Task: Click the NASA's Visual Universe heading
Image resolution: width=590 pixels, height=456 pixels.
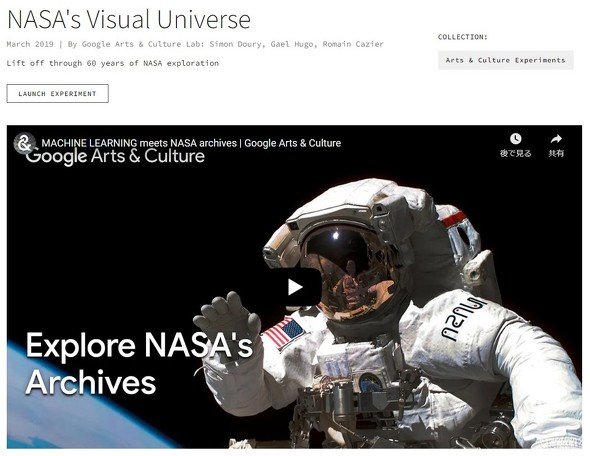Action: [129, 19]
